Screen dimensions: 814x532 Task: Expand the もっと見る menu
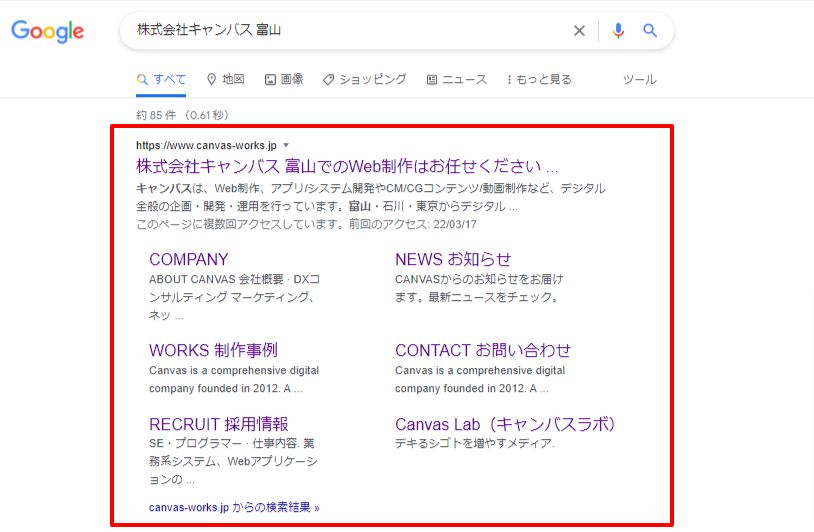pyautogui.click(x=539, y=79)
